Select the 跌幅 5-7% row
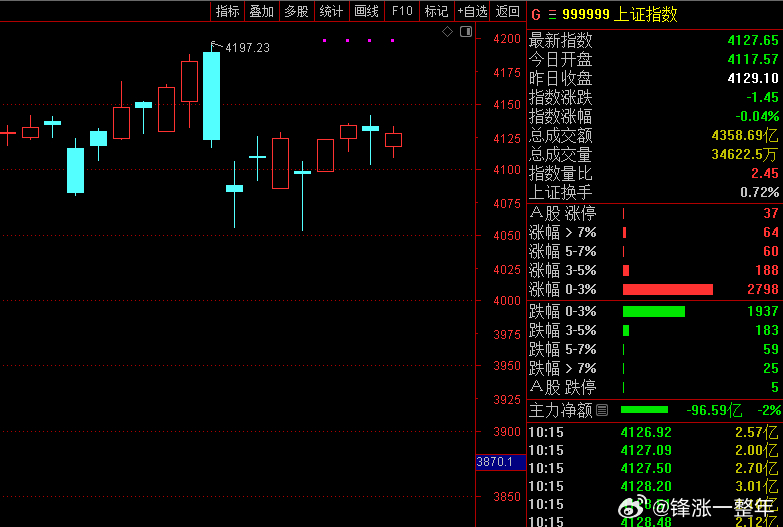This screenshot has height=527, width=783. coord(653,349)
